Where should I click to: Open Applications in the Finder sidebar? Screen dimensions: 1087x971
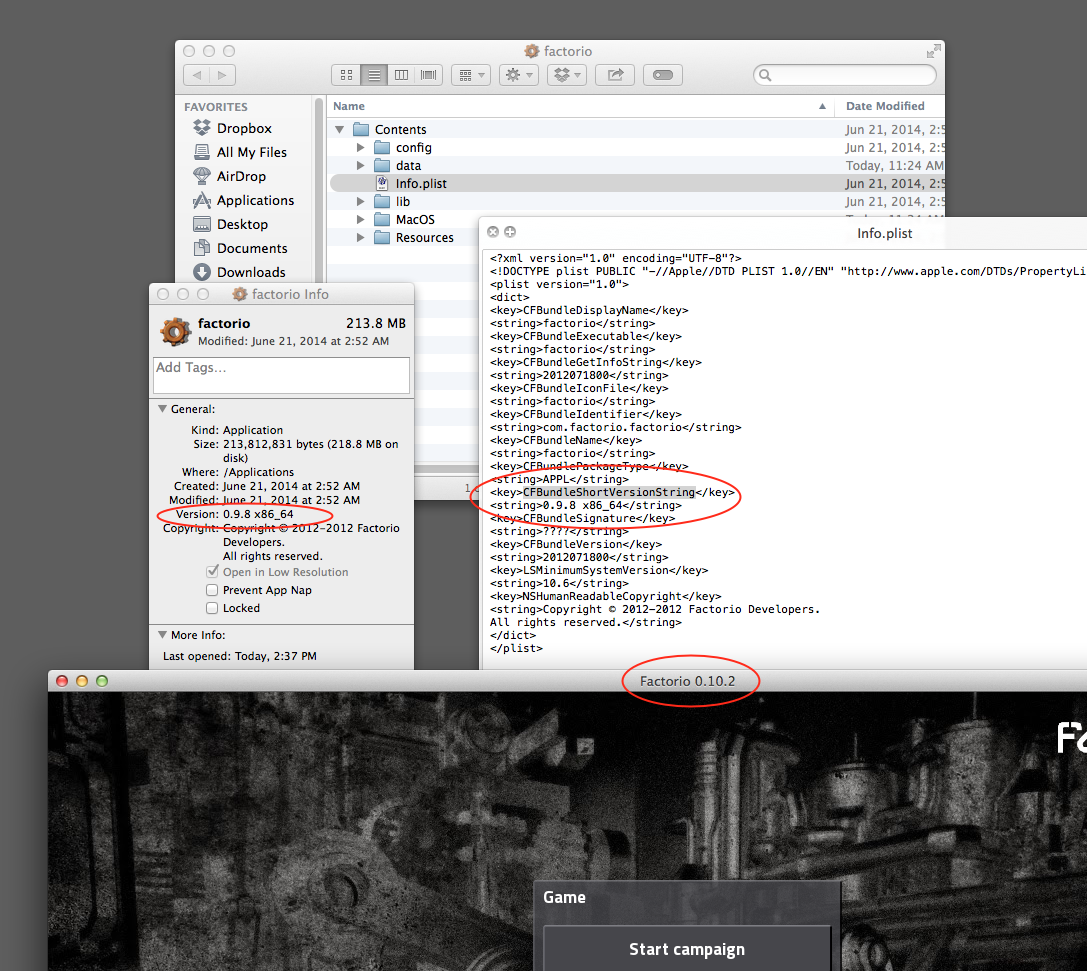click(243, 200)
